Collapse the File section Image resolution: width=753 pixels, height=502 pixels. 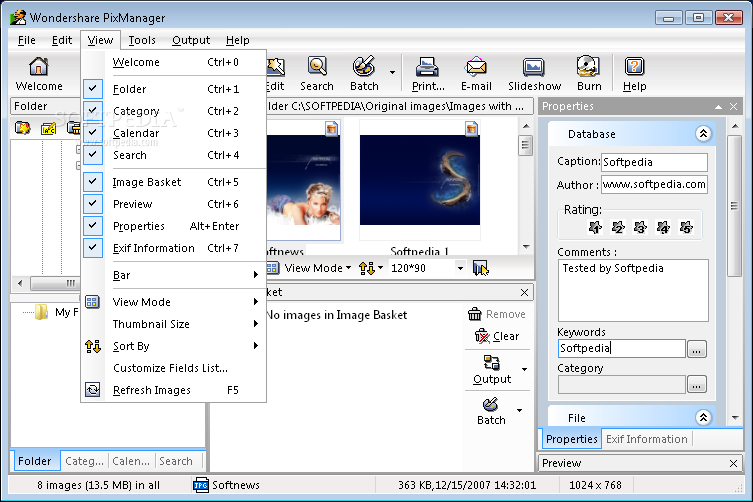pos(703,417)
